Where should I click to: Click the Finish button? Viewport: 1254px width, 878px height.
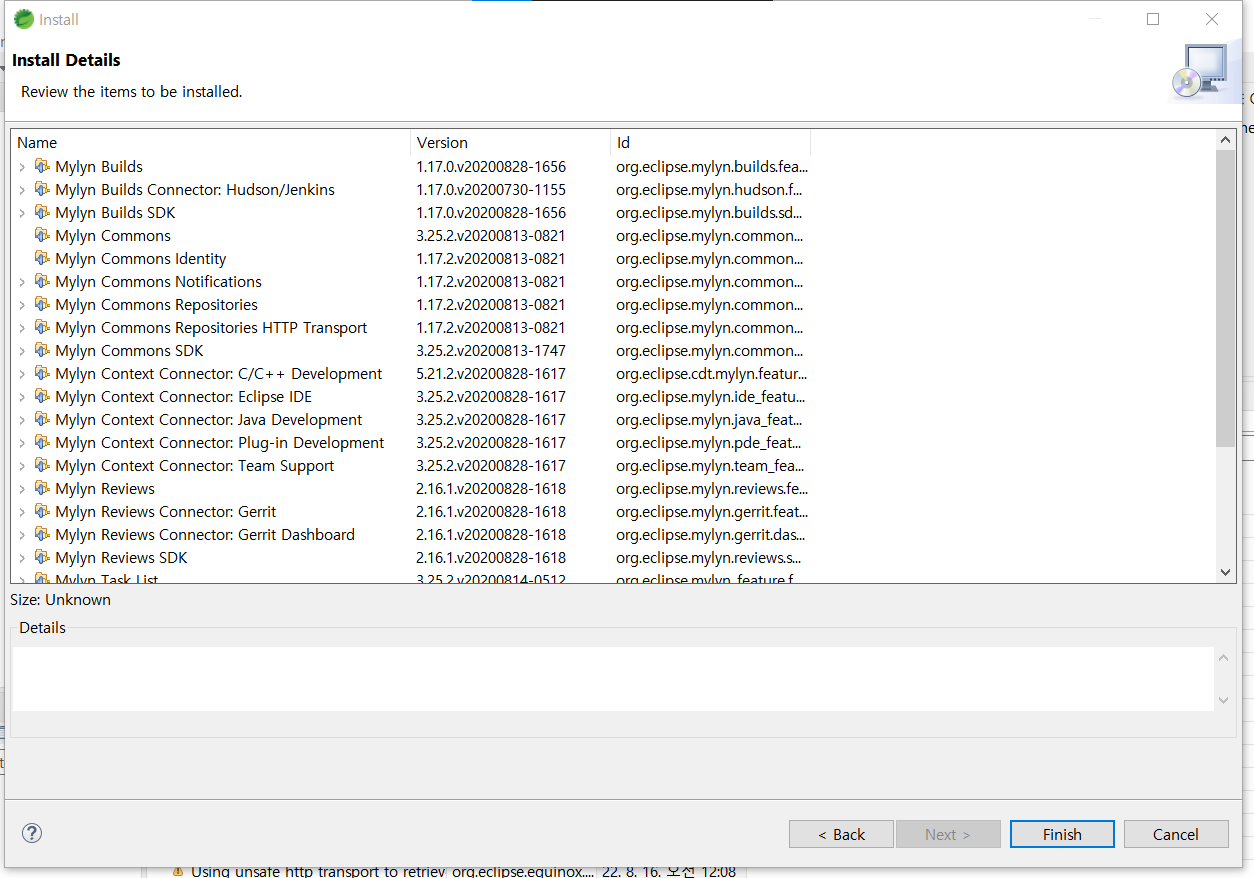pos(1062,834)
